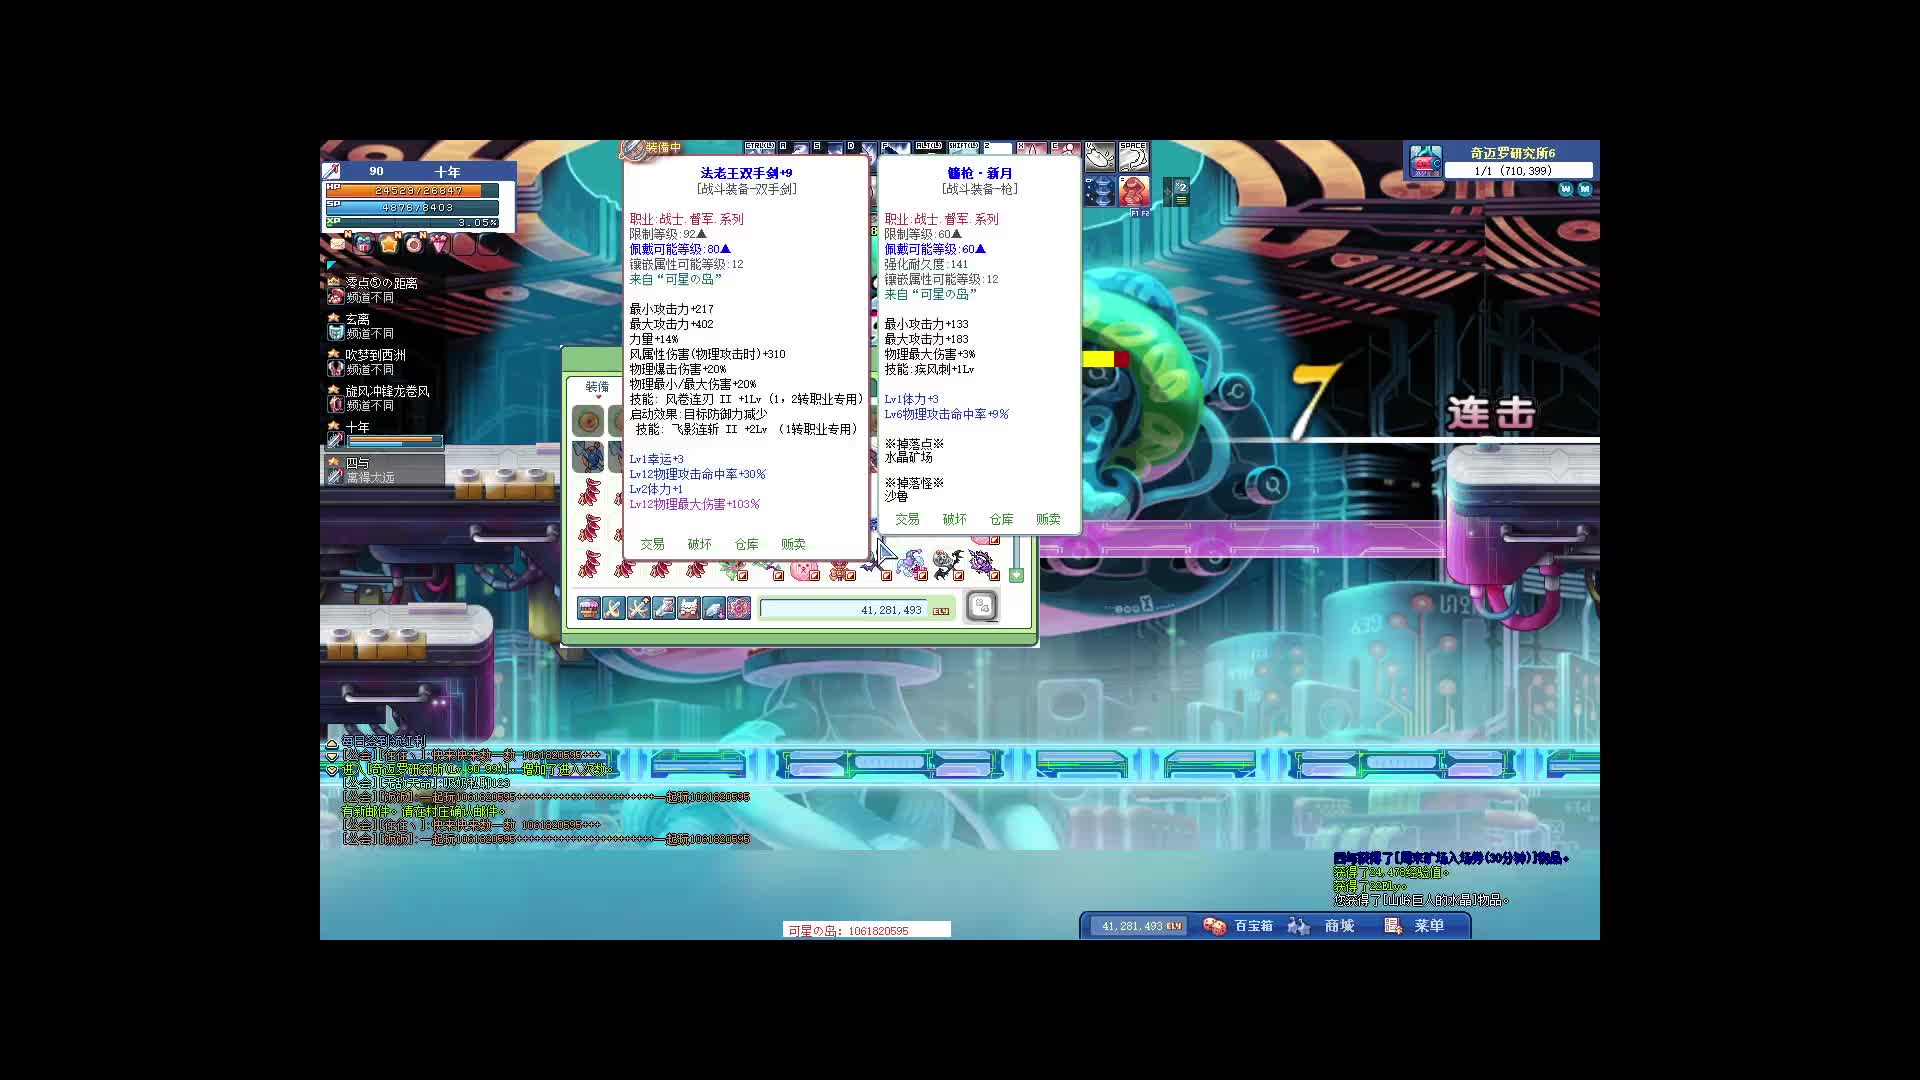Click the W world map button
Screen dimensions: 1920x1080
point(1566,189)
